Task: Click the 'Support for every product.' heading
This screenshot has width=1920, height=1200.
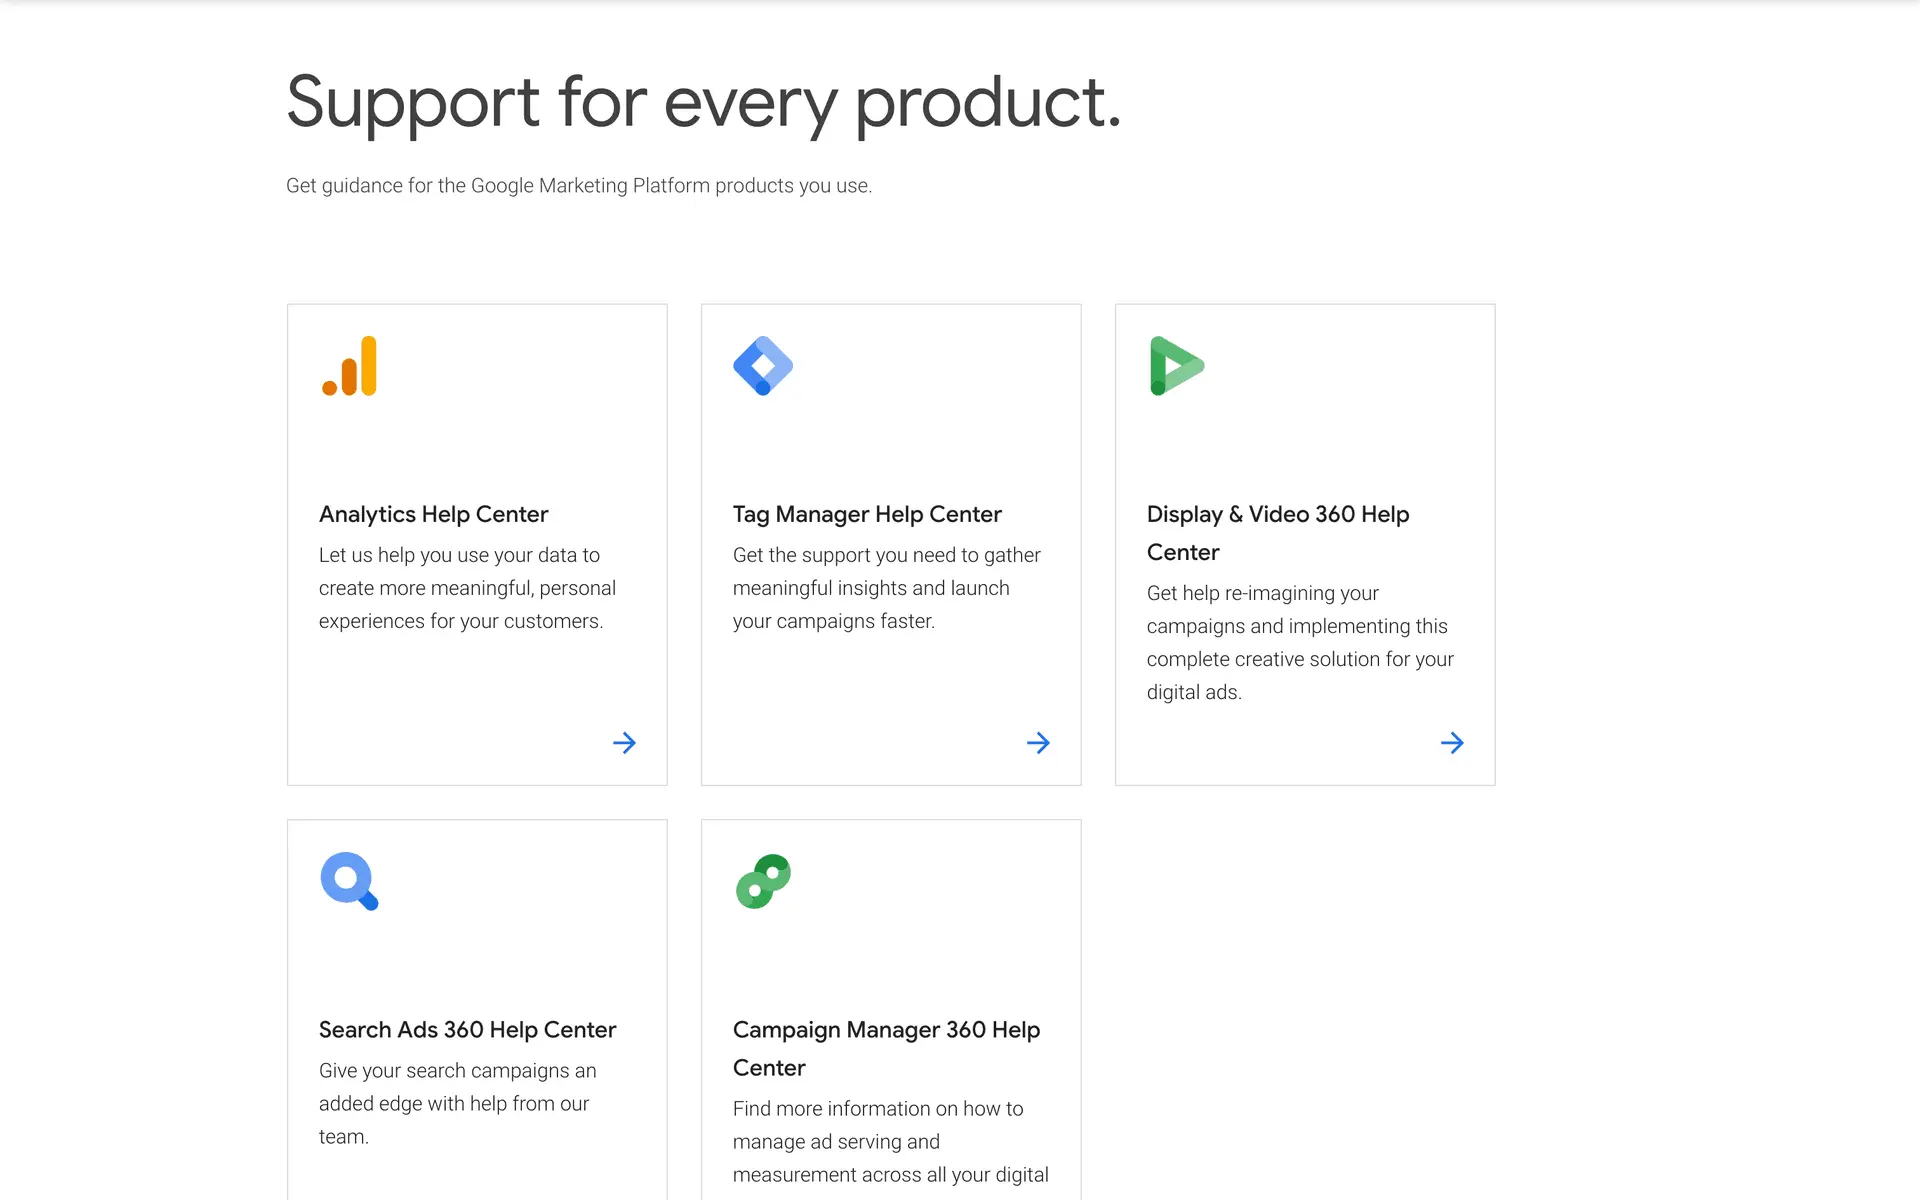Action: 703,102
